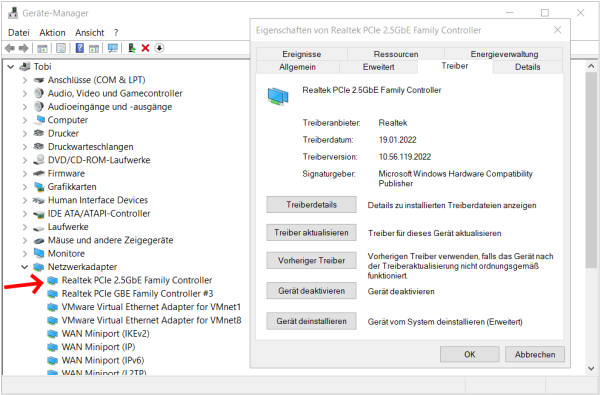Click the red X uninstall device icon
The width and height of the screenshot is (600, 395).
pos(145,48)
